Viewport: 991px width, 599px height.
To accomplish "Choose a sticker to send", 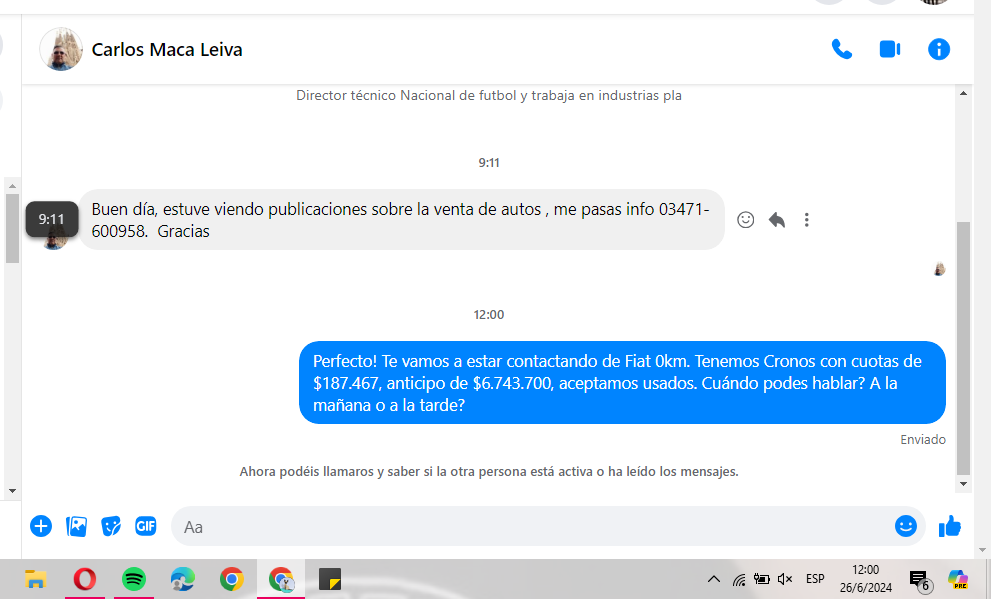I will (111, 526).
